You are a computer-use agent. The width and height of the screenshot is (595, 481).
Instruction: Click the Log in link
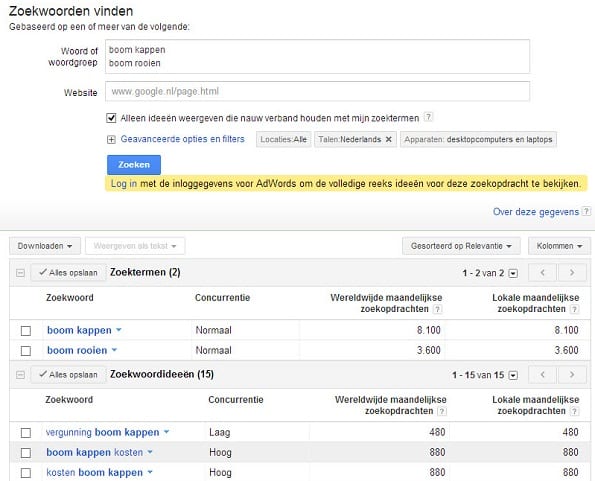point(124,184)
